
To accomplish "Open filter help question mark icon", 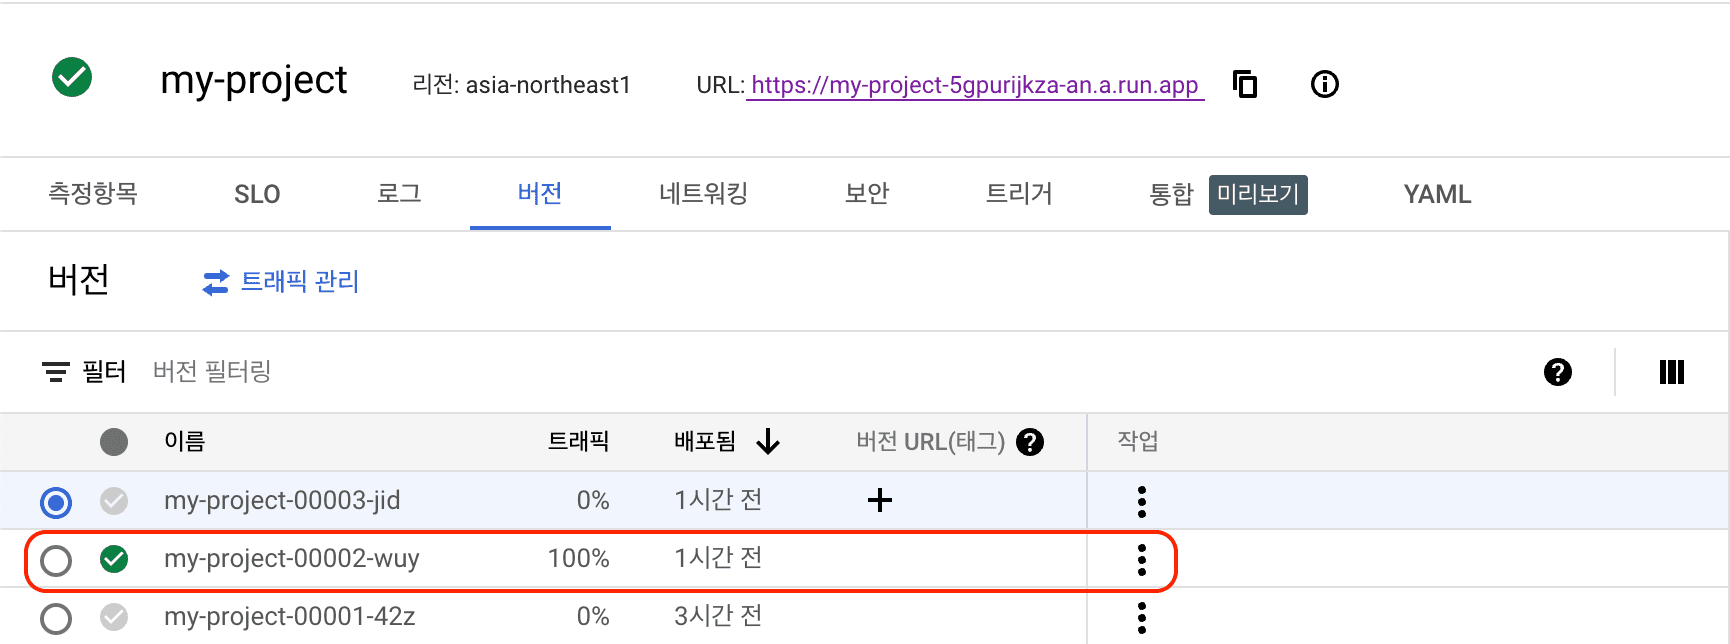I will (x=1557, y=372).
